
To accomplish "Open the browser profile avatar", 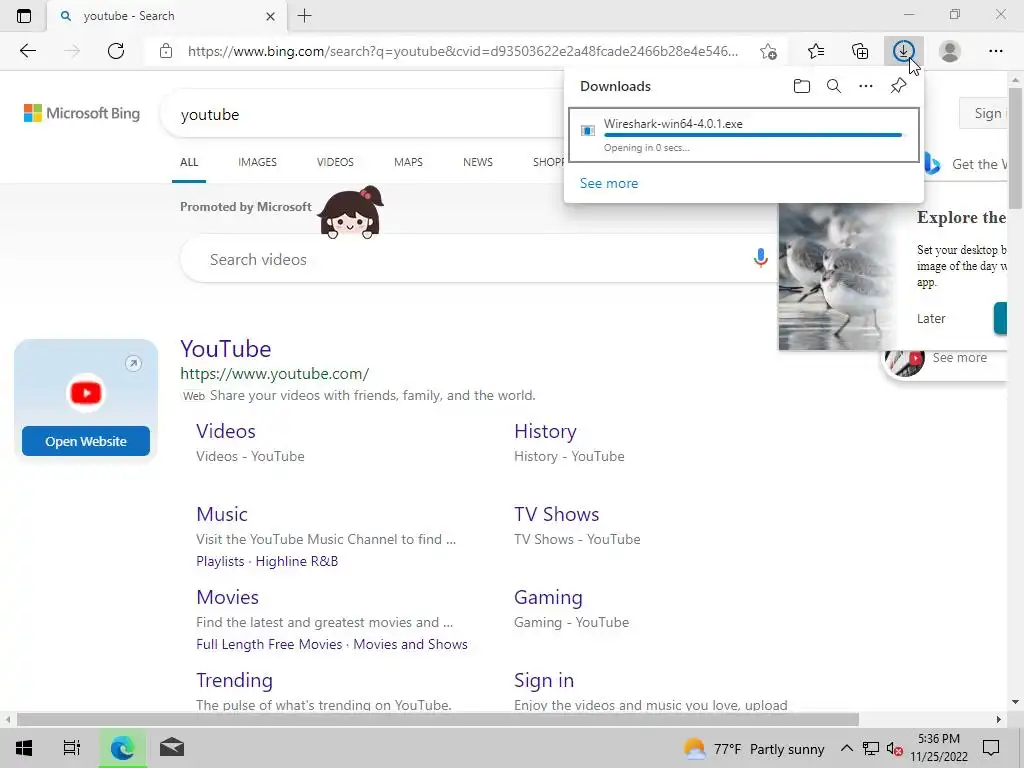I will pyautogui.click(x=950, y=51).
